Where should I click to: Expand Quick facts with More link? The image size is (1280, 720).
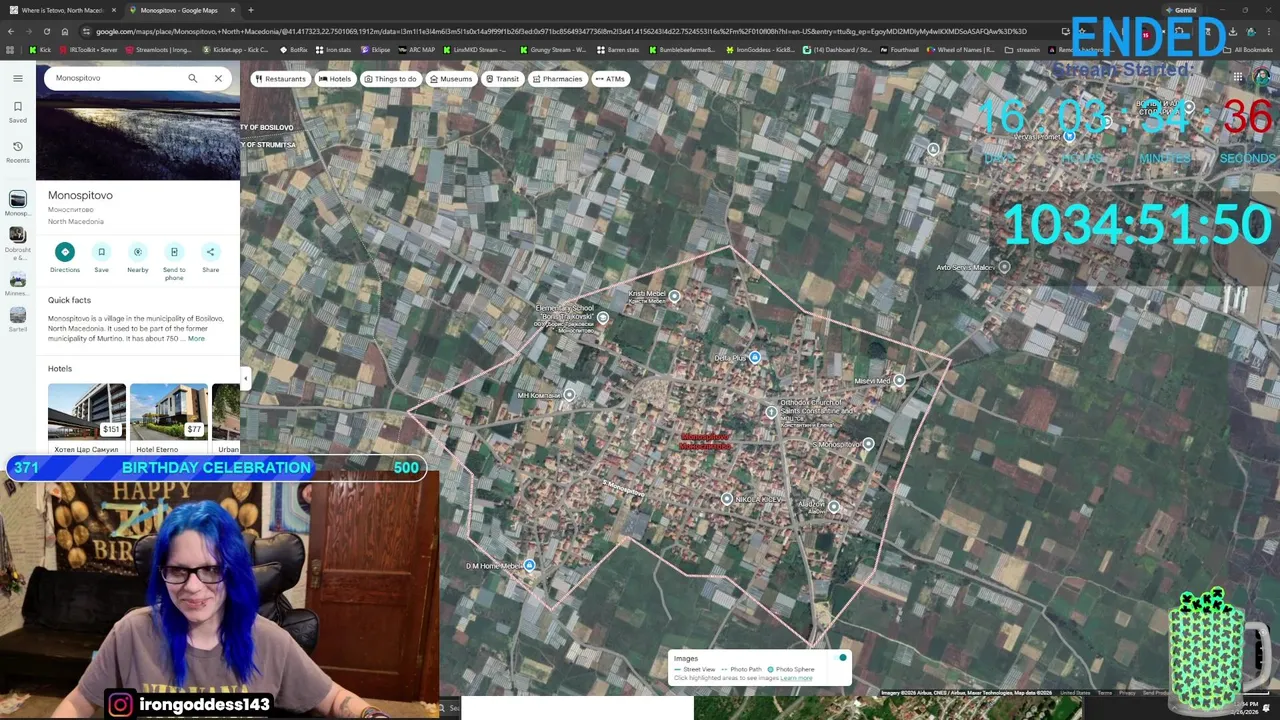click(196, 339)
